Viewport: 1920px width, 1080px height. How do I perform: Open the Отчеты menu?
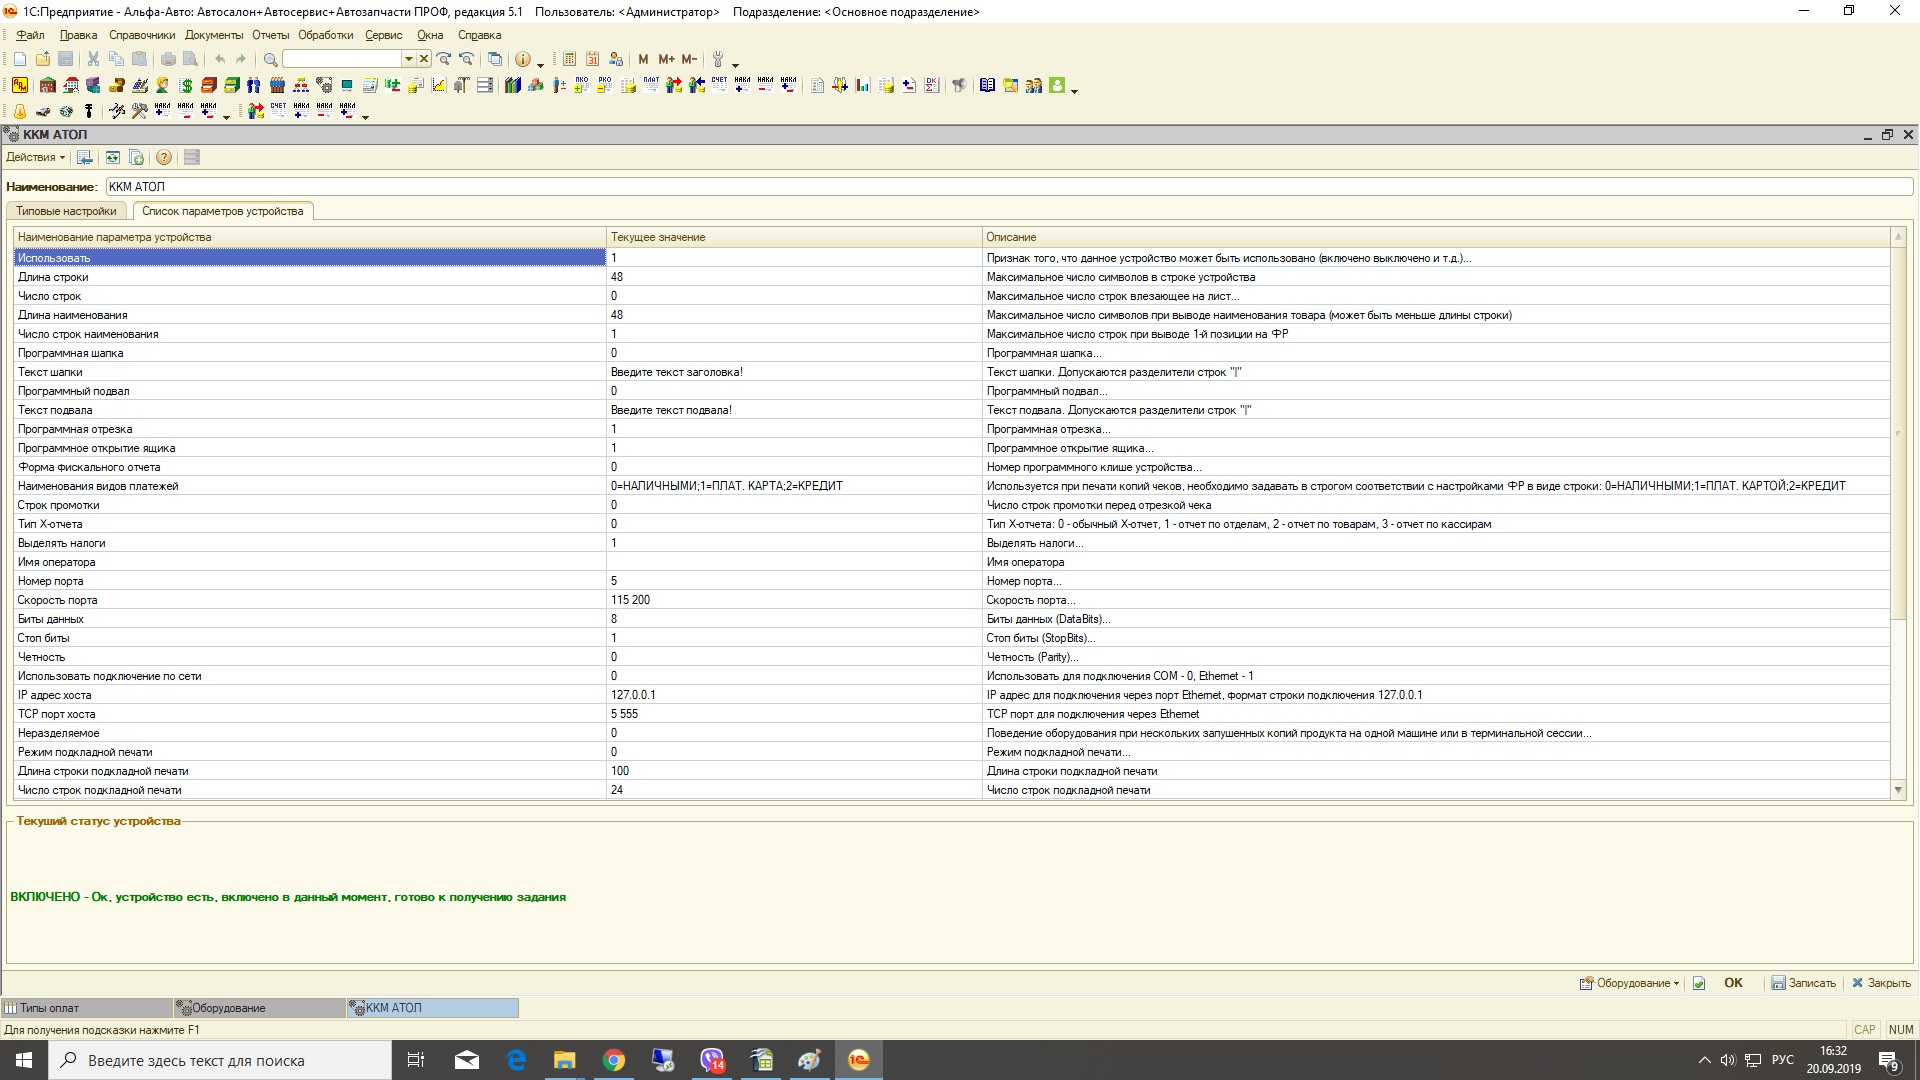[270, 35]
